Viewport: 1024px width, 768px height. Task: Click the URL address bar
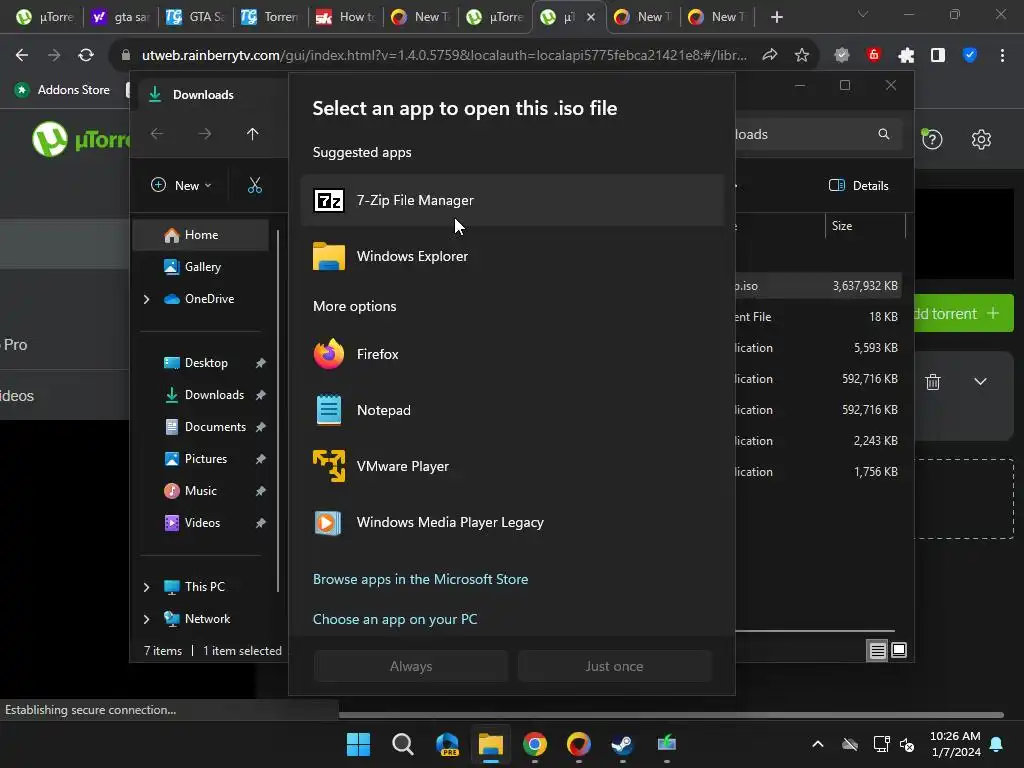(444, 56)
